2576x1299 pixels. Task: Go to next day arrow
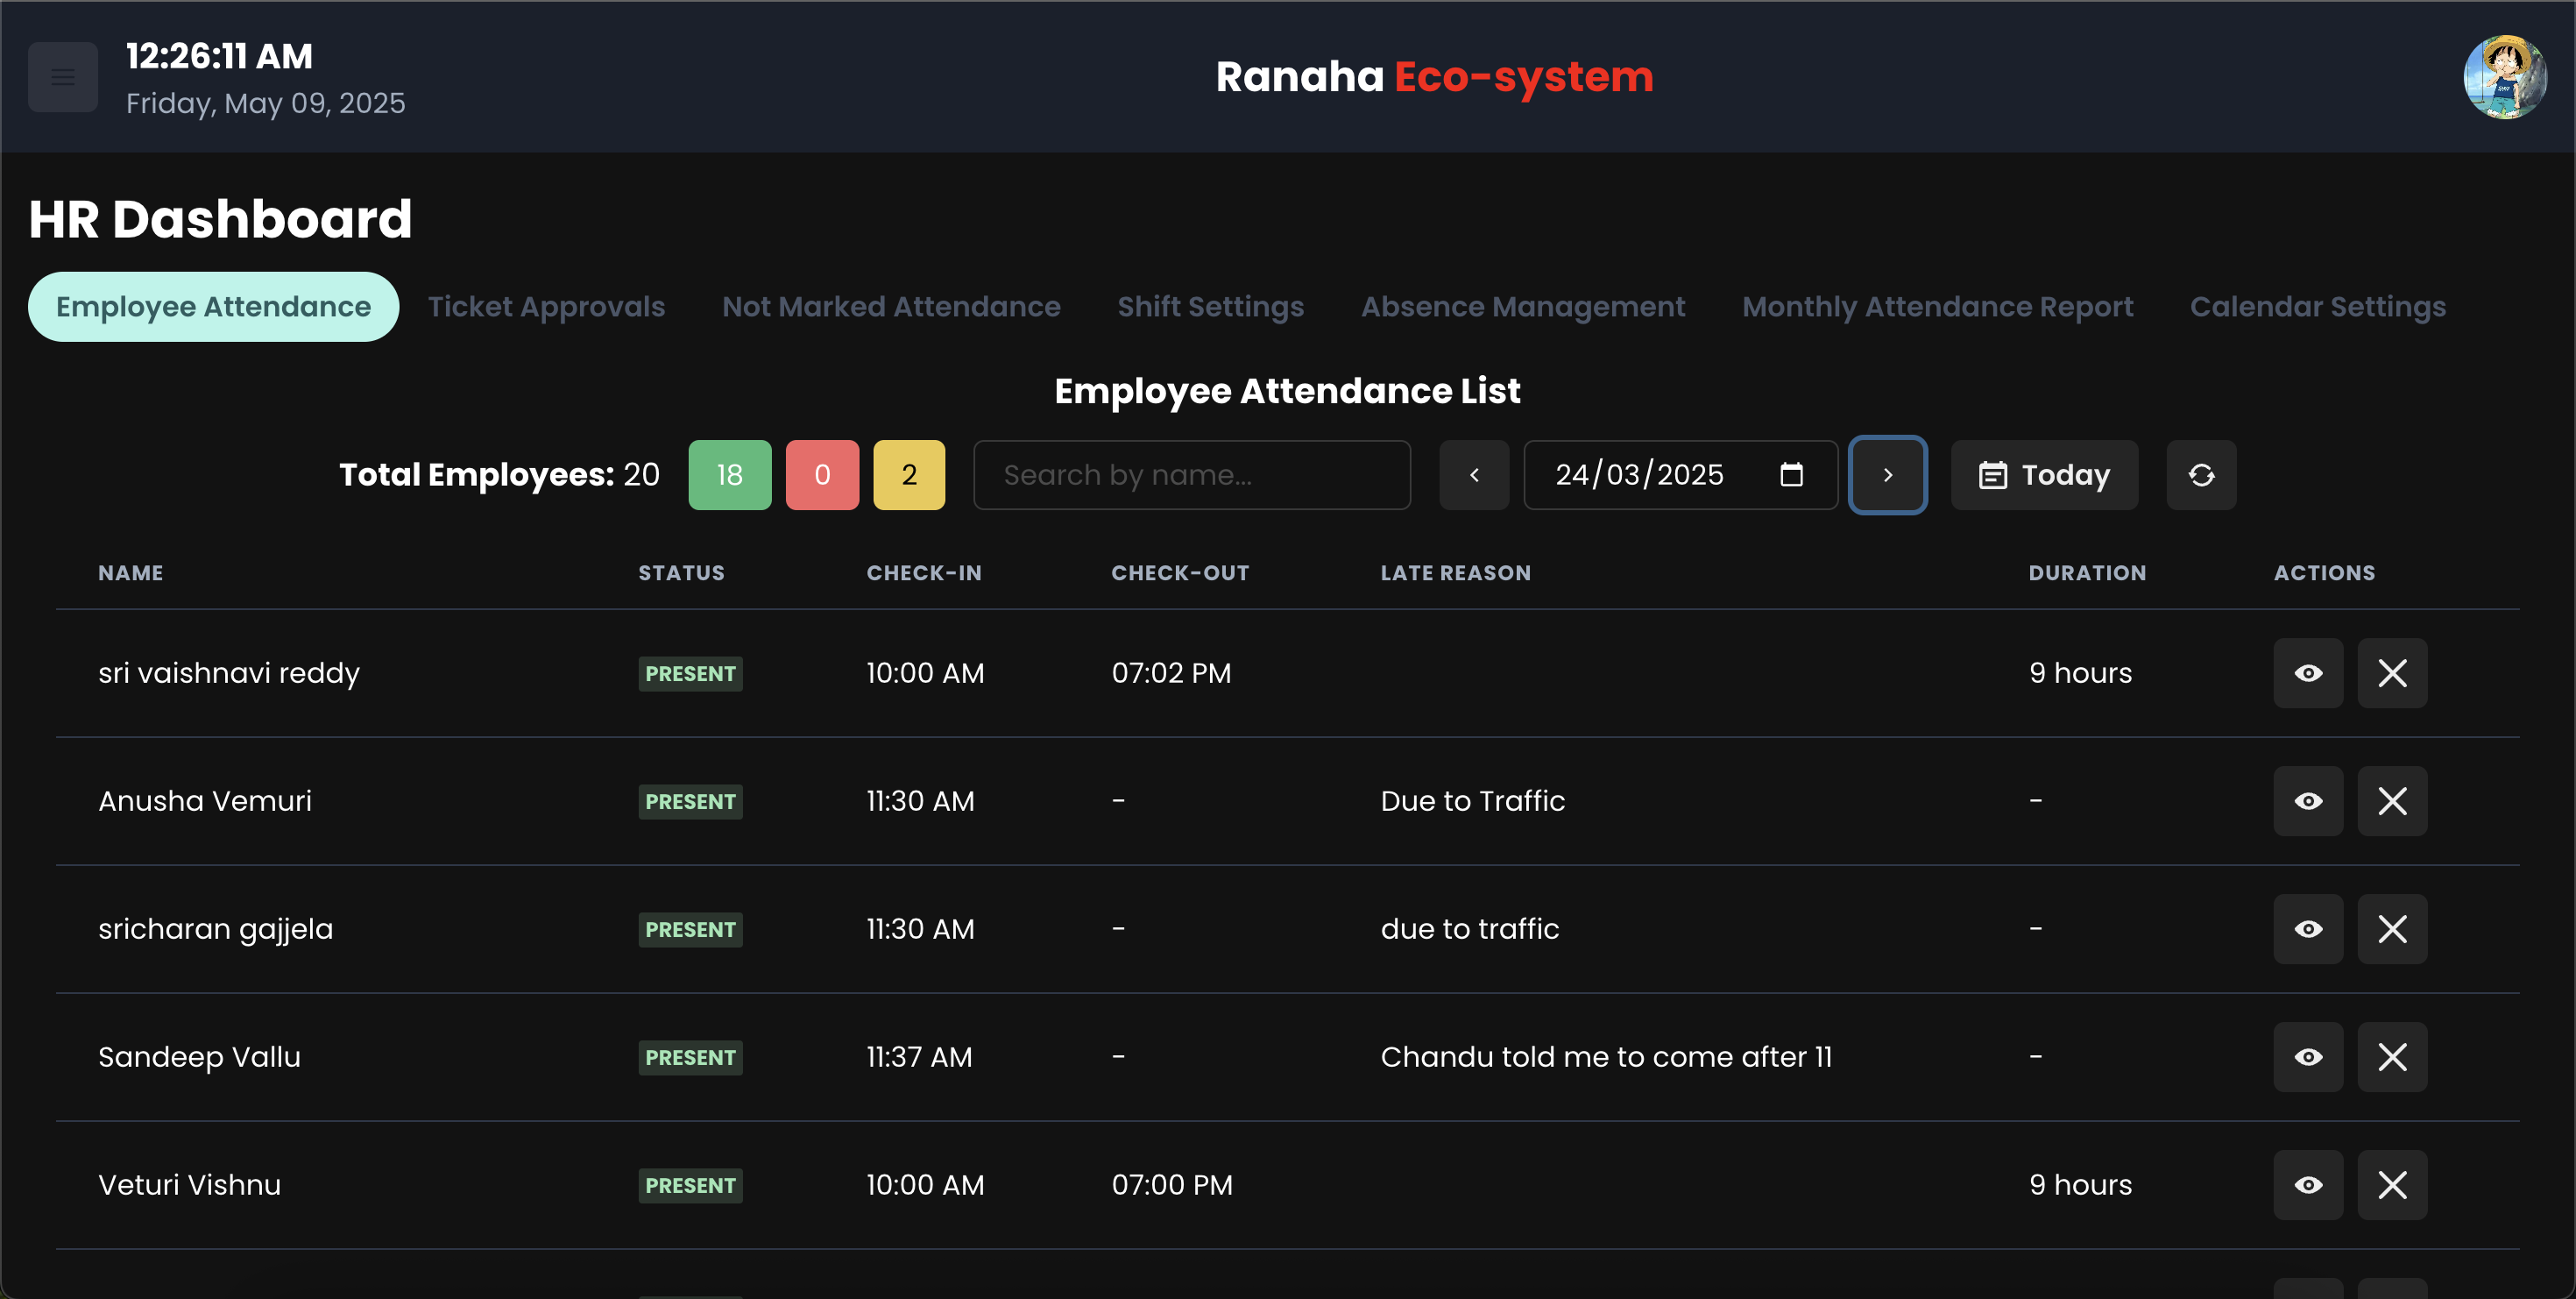click(1887, 475)
